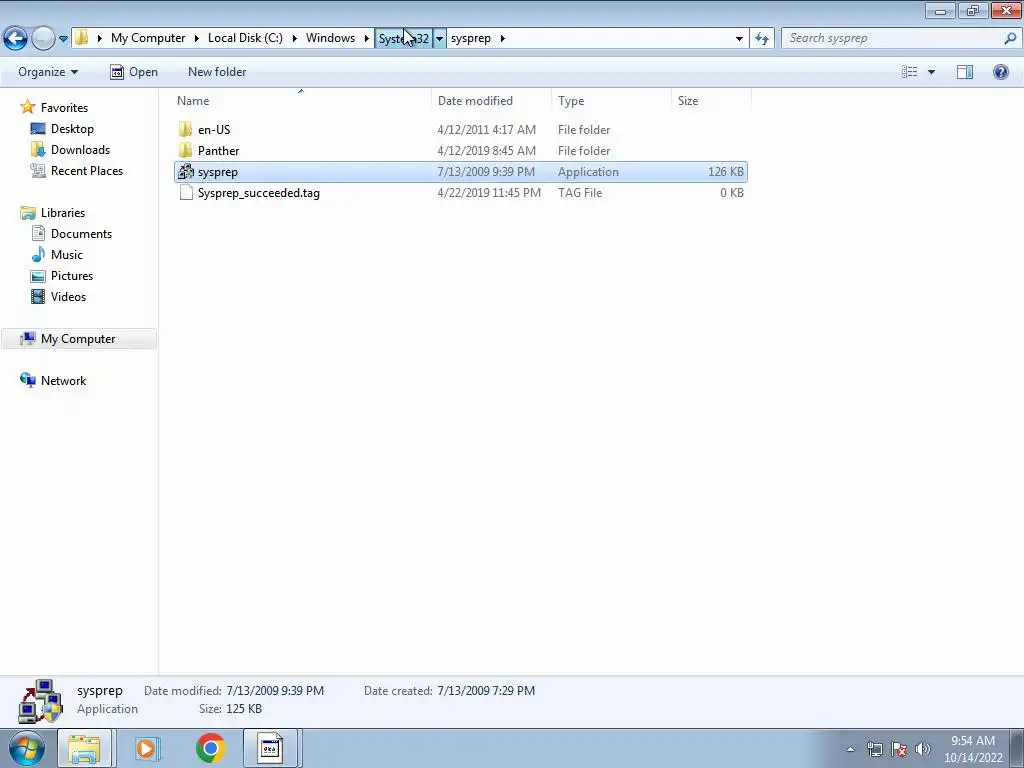Select Local Disk (C:) in the breadcrumb
This screenshot has height=768, width=1024.
click(x=245, y=38)
